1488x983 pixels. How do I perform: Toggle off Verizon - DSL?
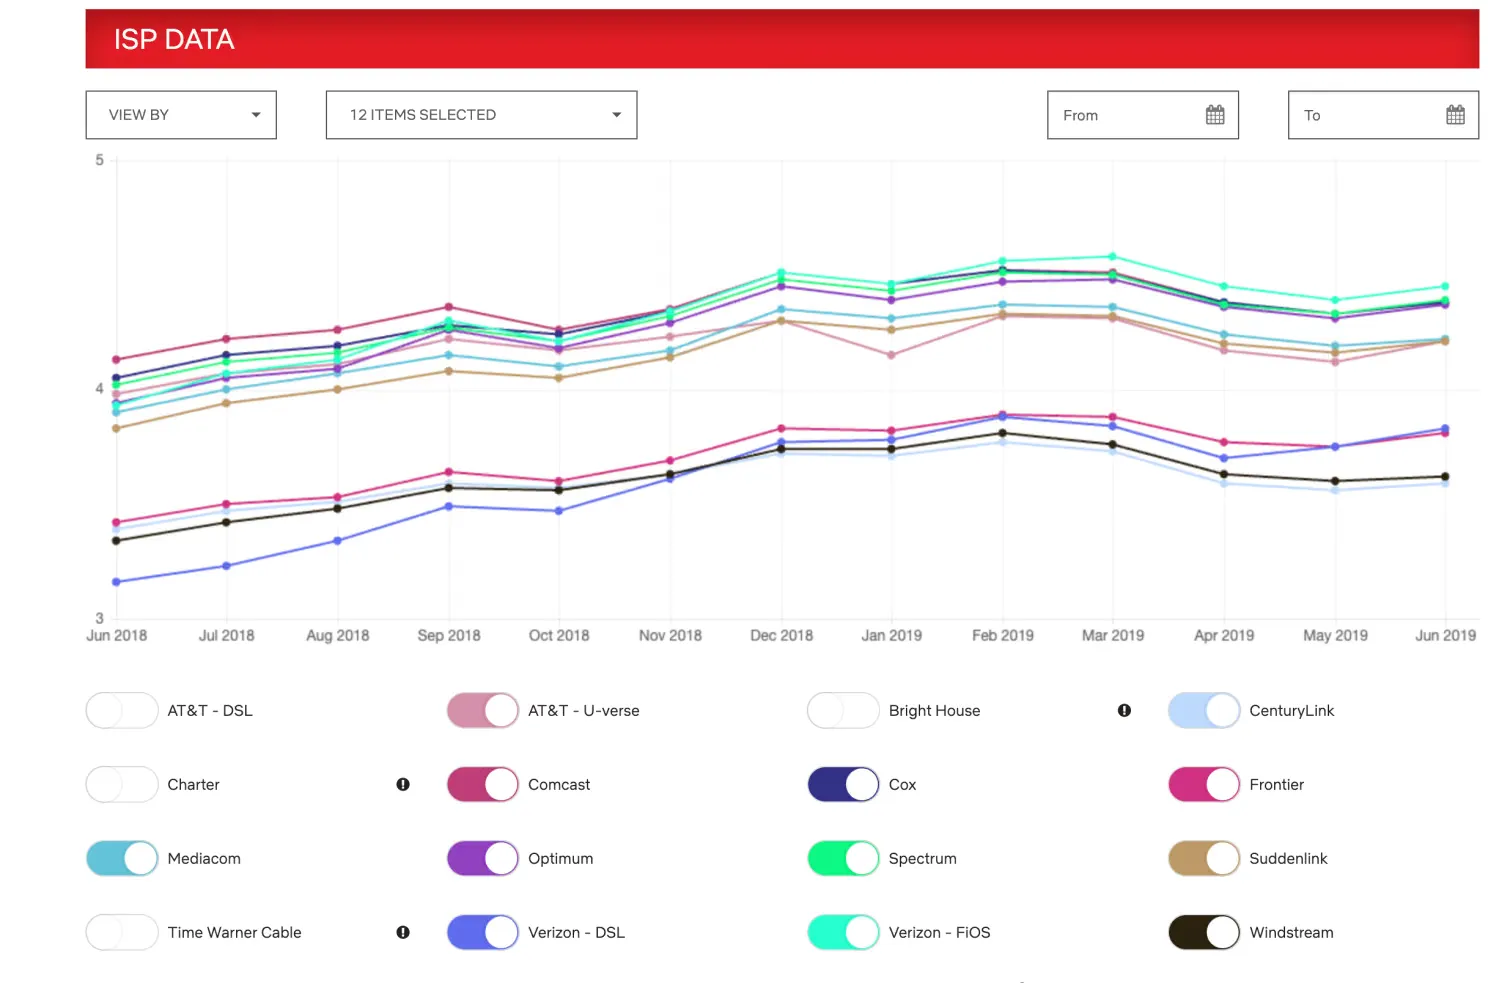click(x=483, y=933)
